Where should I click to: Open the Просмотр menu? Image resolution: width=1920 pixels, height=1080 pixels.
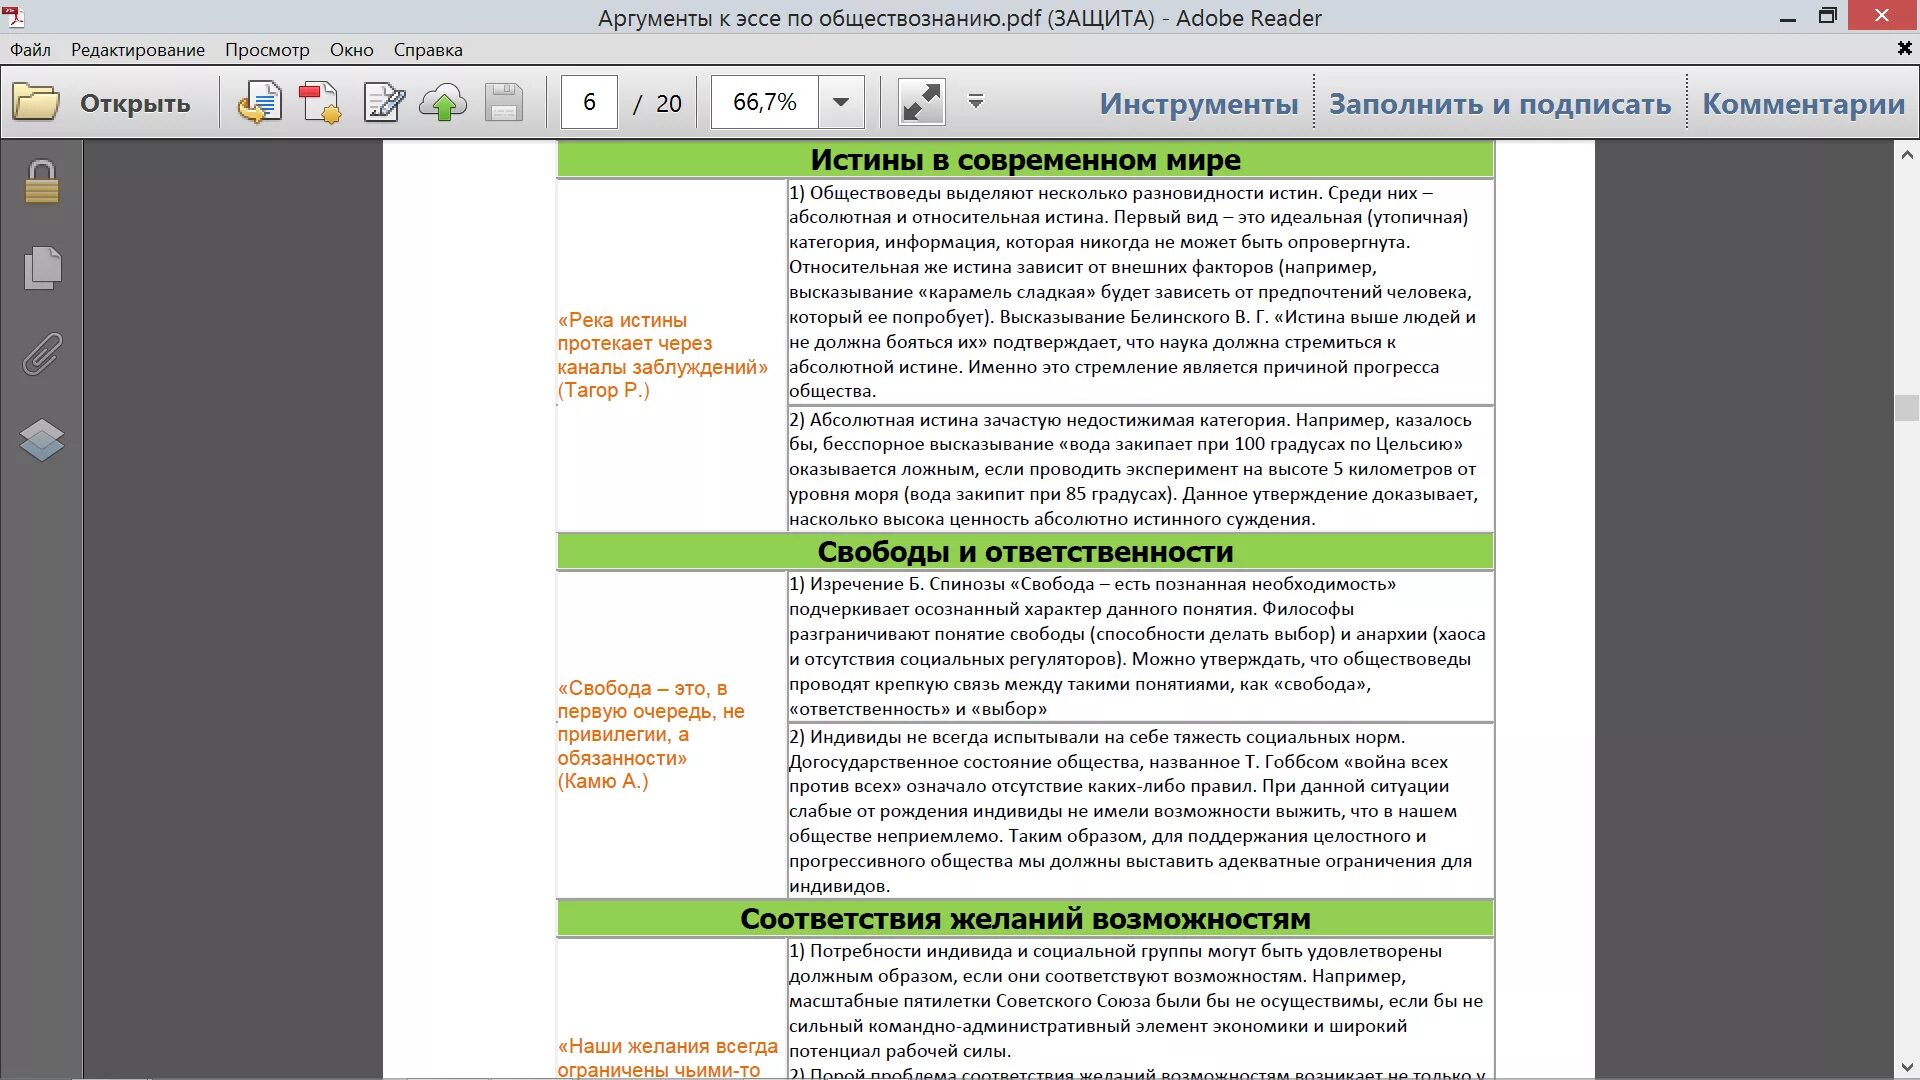[x=267, y=50]
